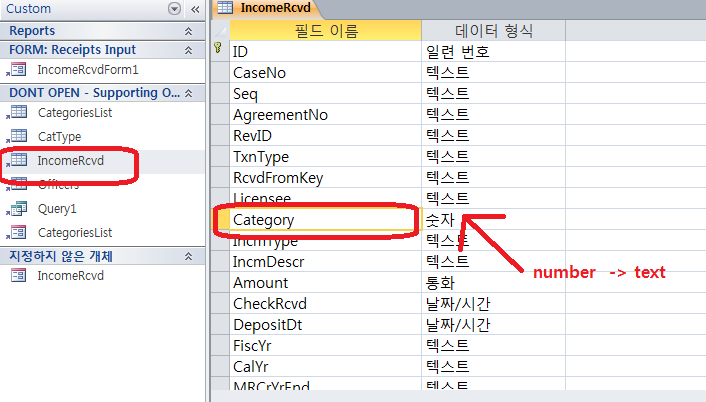Click the 지정하지 않은 개체 header
Image resolution: width=706 pixels, height=402 pixels.
(x=103, y=256)
